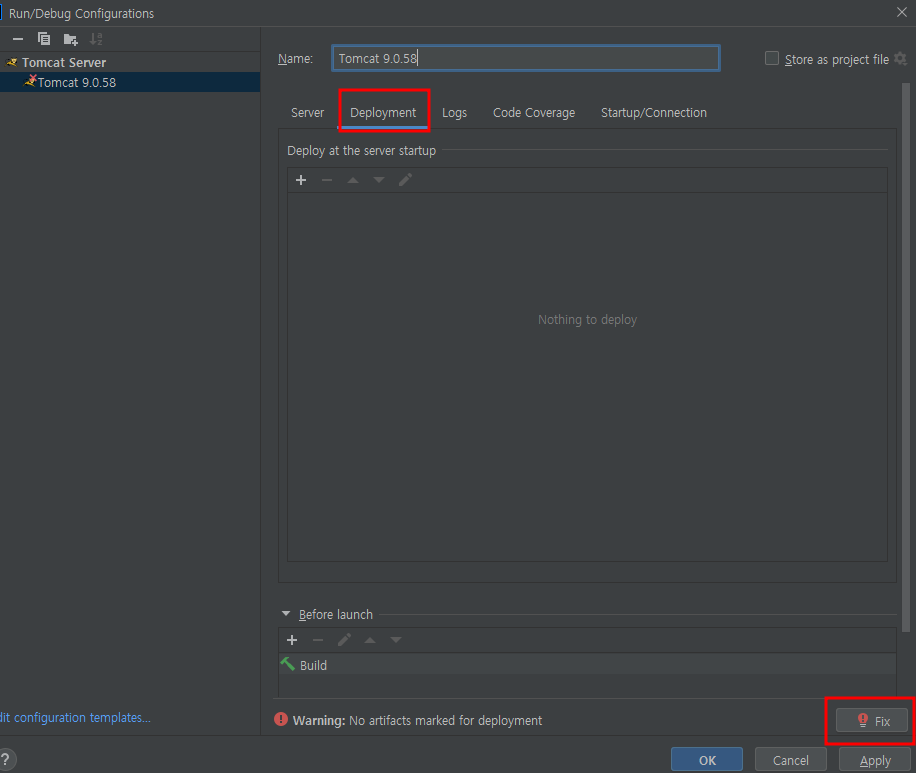Collapse the Before launch section
916x773 pixels.
(286, 614)
